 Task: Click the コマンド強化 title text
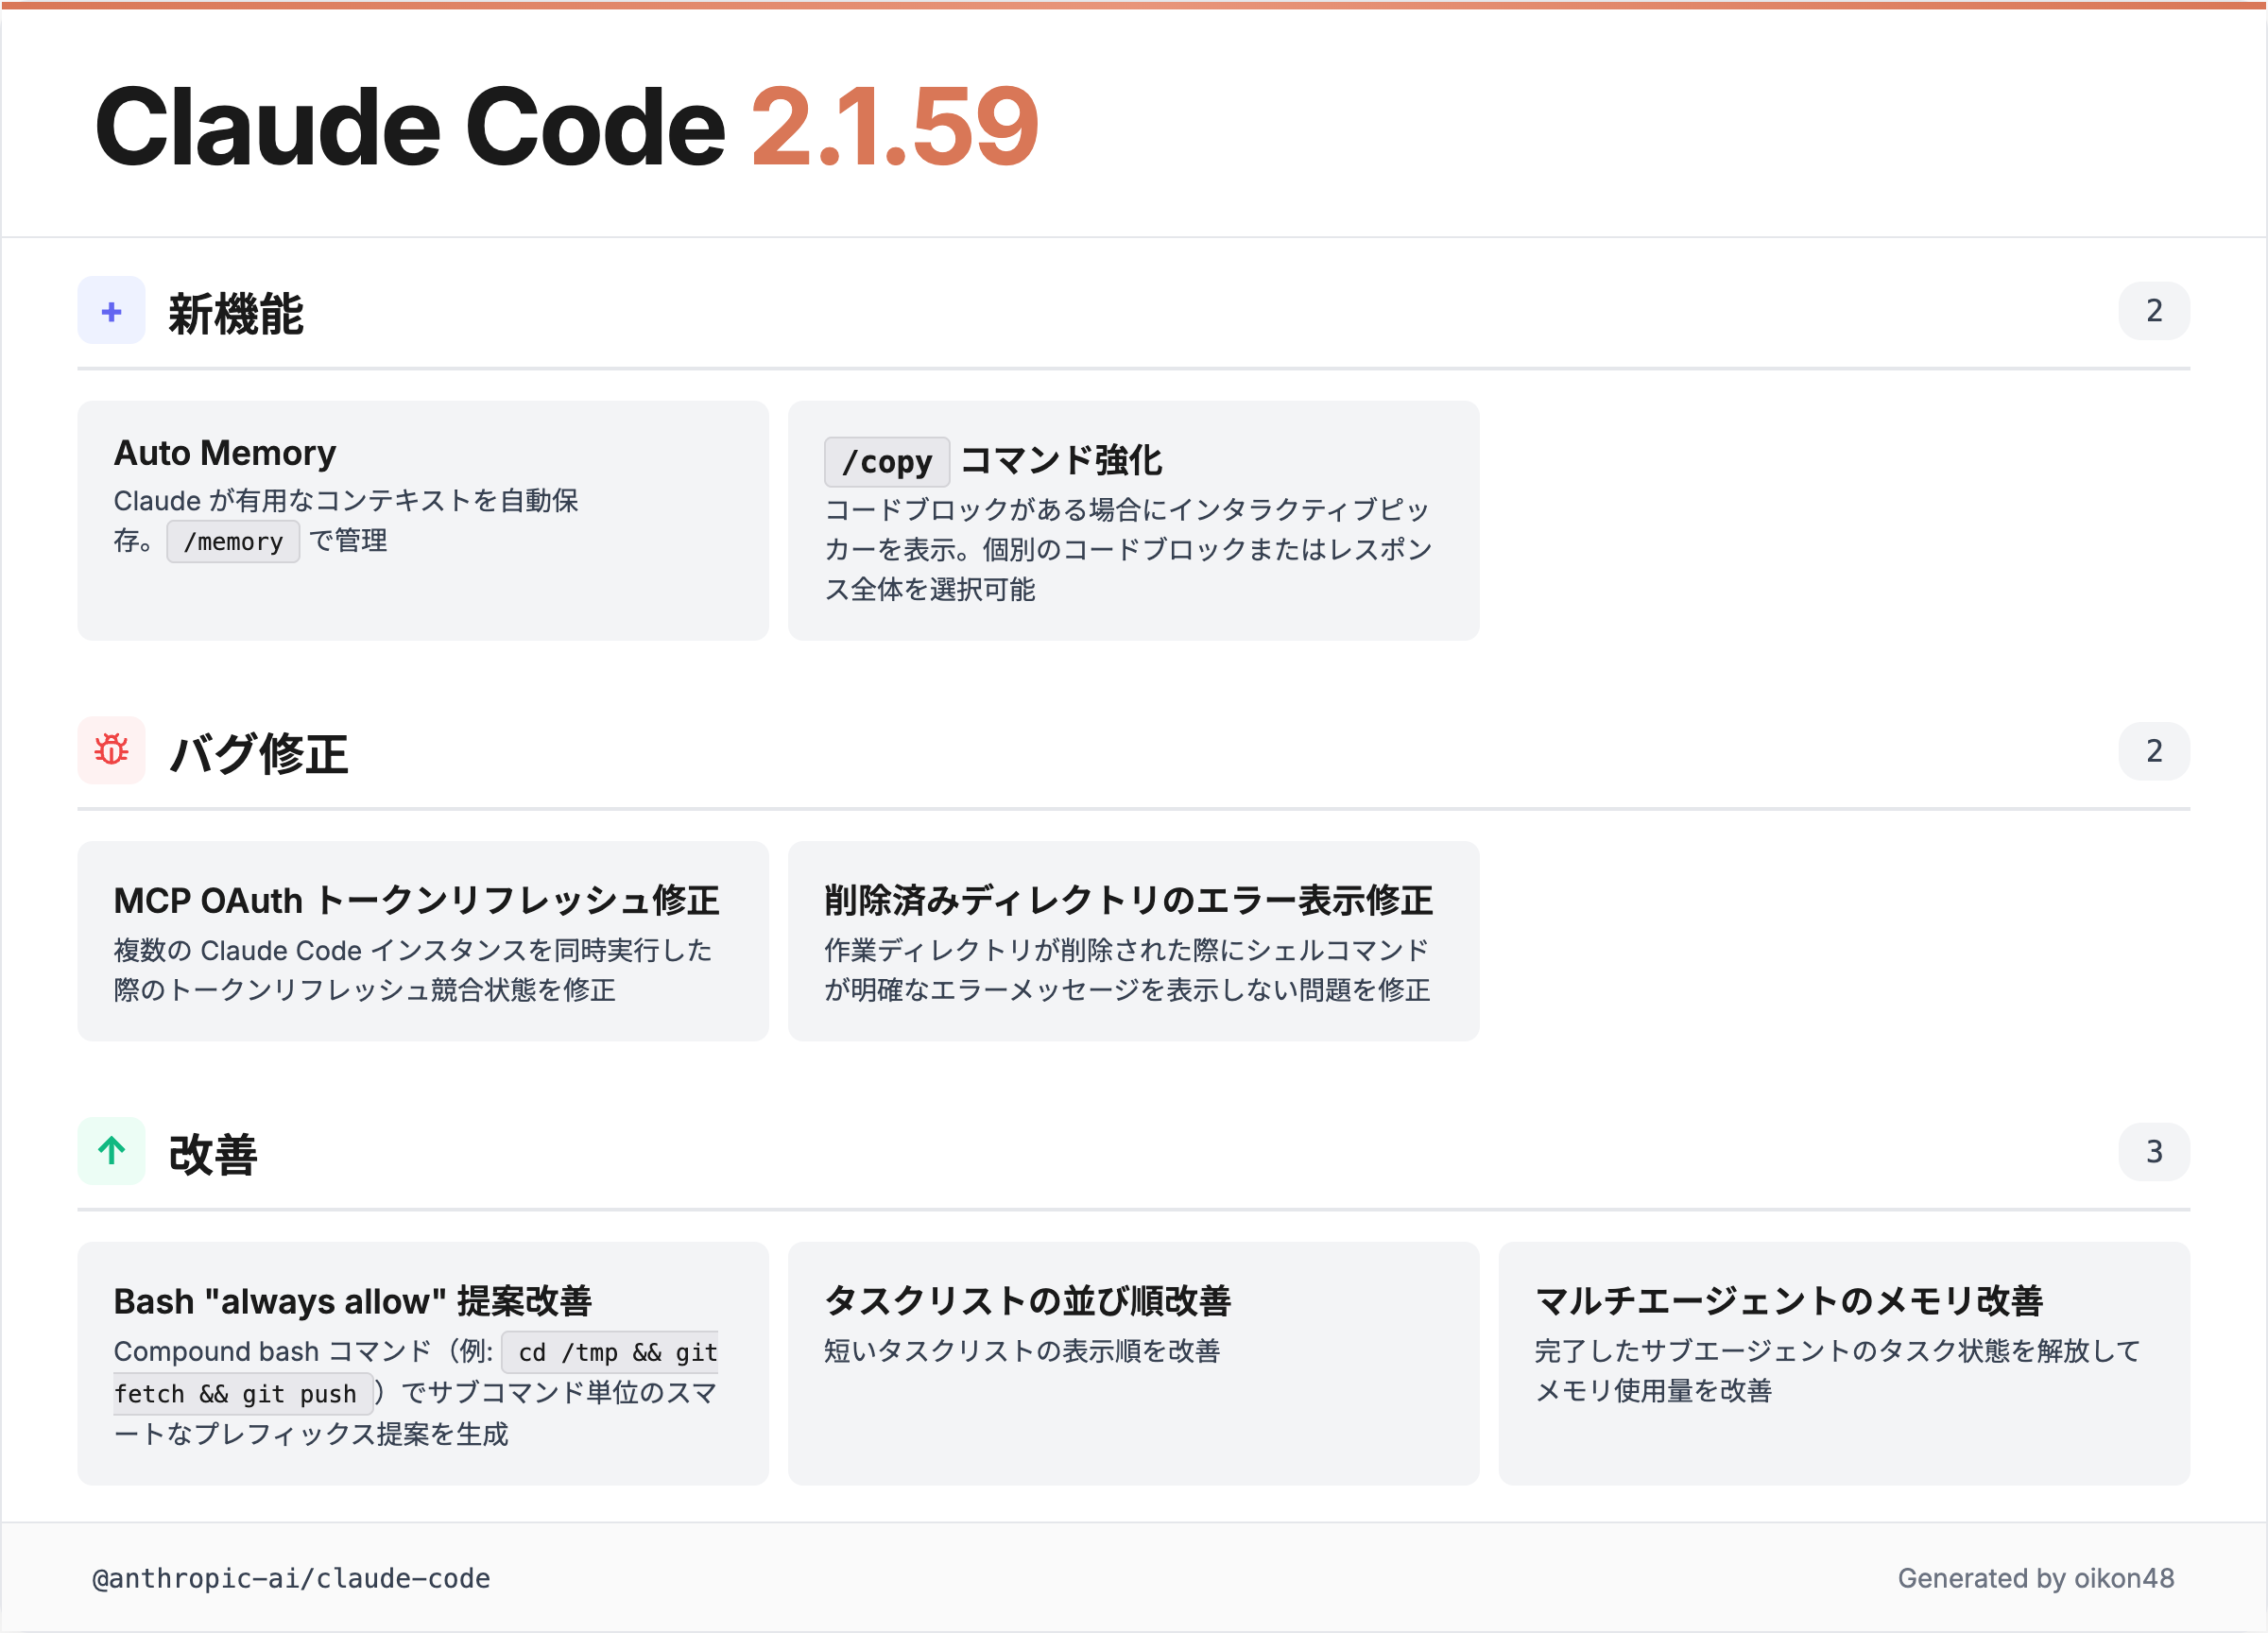point(1061,460)
